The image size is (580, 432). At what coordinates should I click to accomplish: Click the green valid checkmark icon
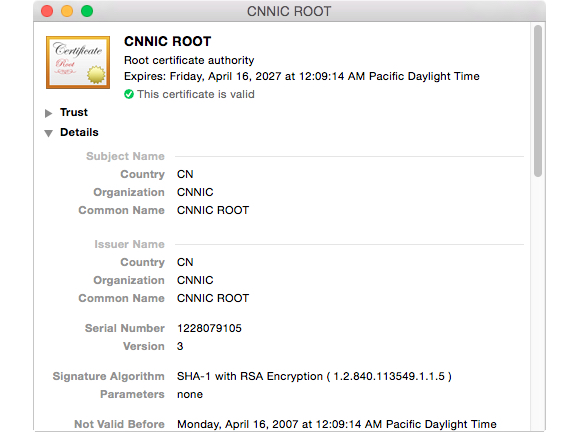129,94
